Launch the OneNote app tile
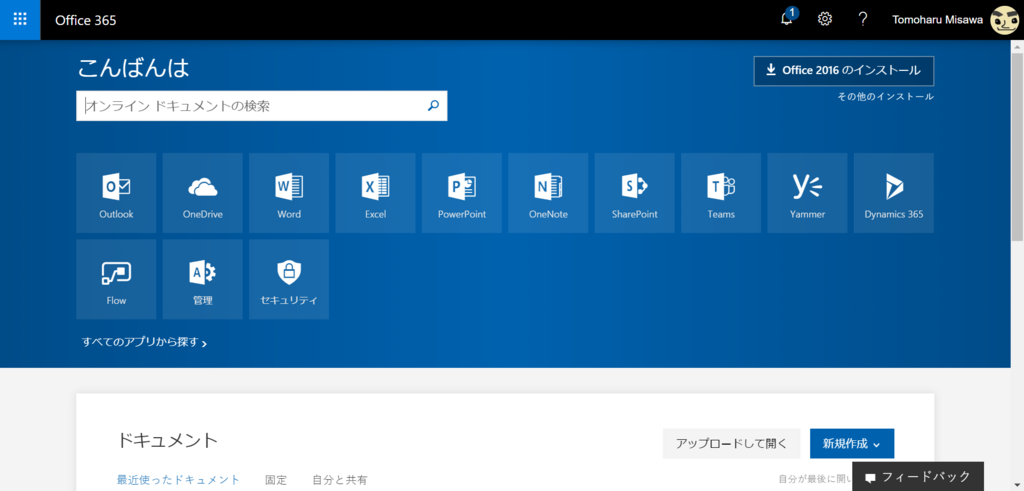The width and height of the screenshot is (1024, 491). [548, 193]
